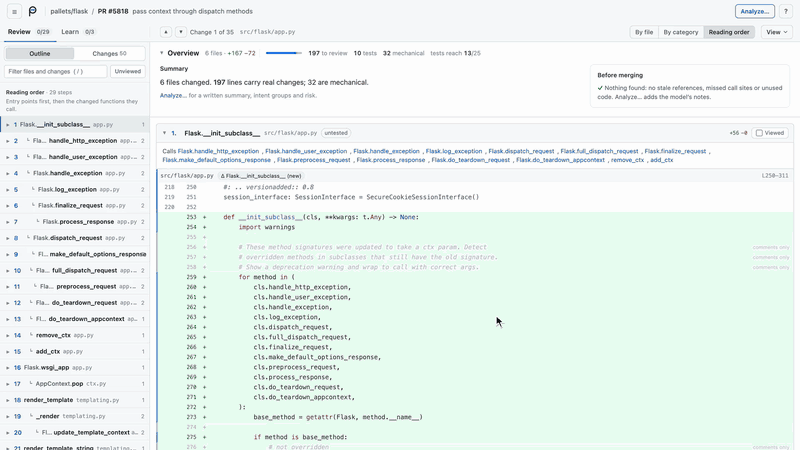Mark Flask.__init_subclass__ as Viewed
The image size is (800, 450).
(770, 133)
